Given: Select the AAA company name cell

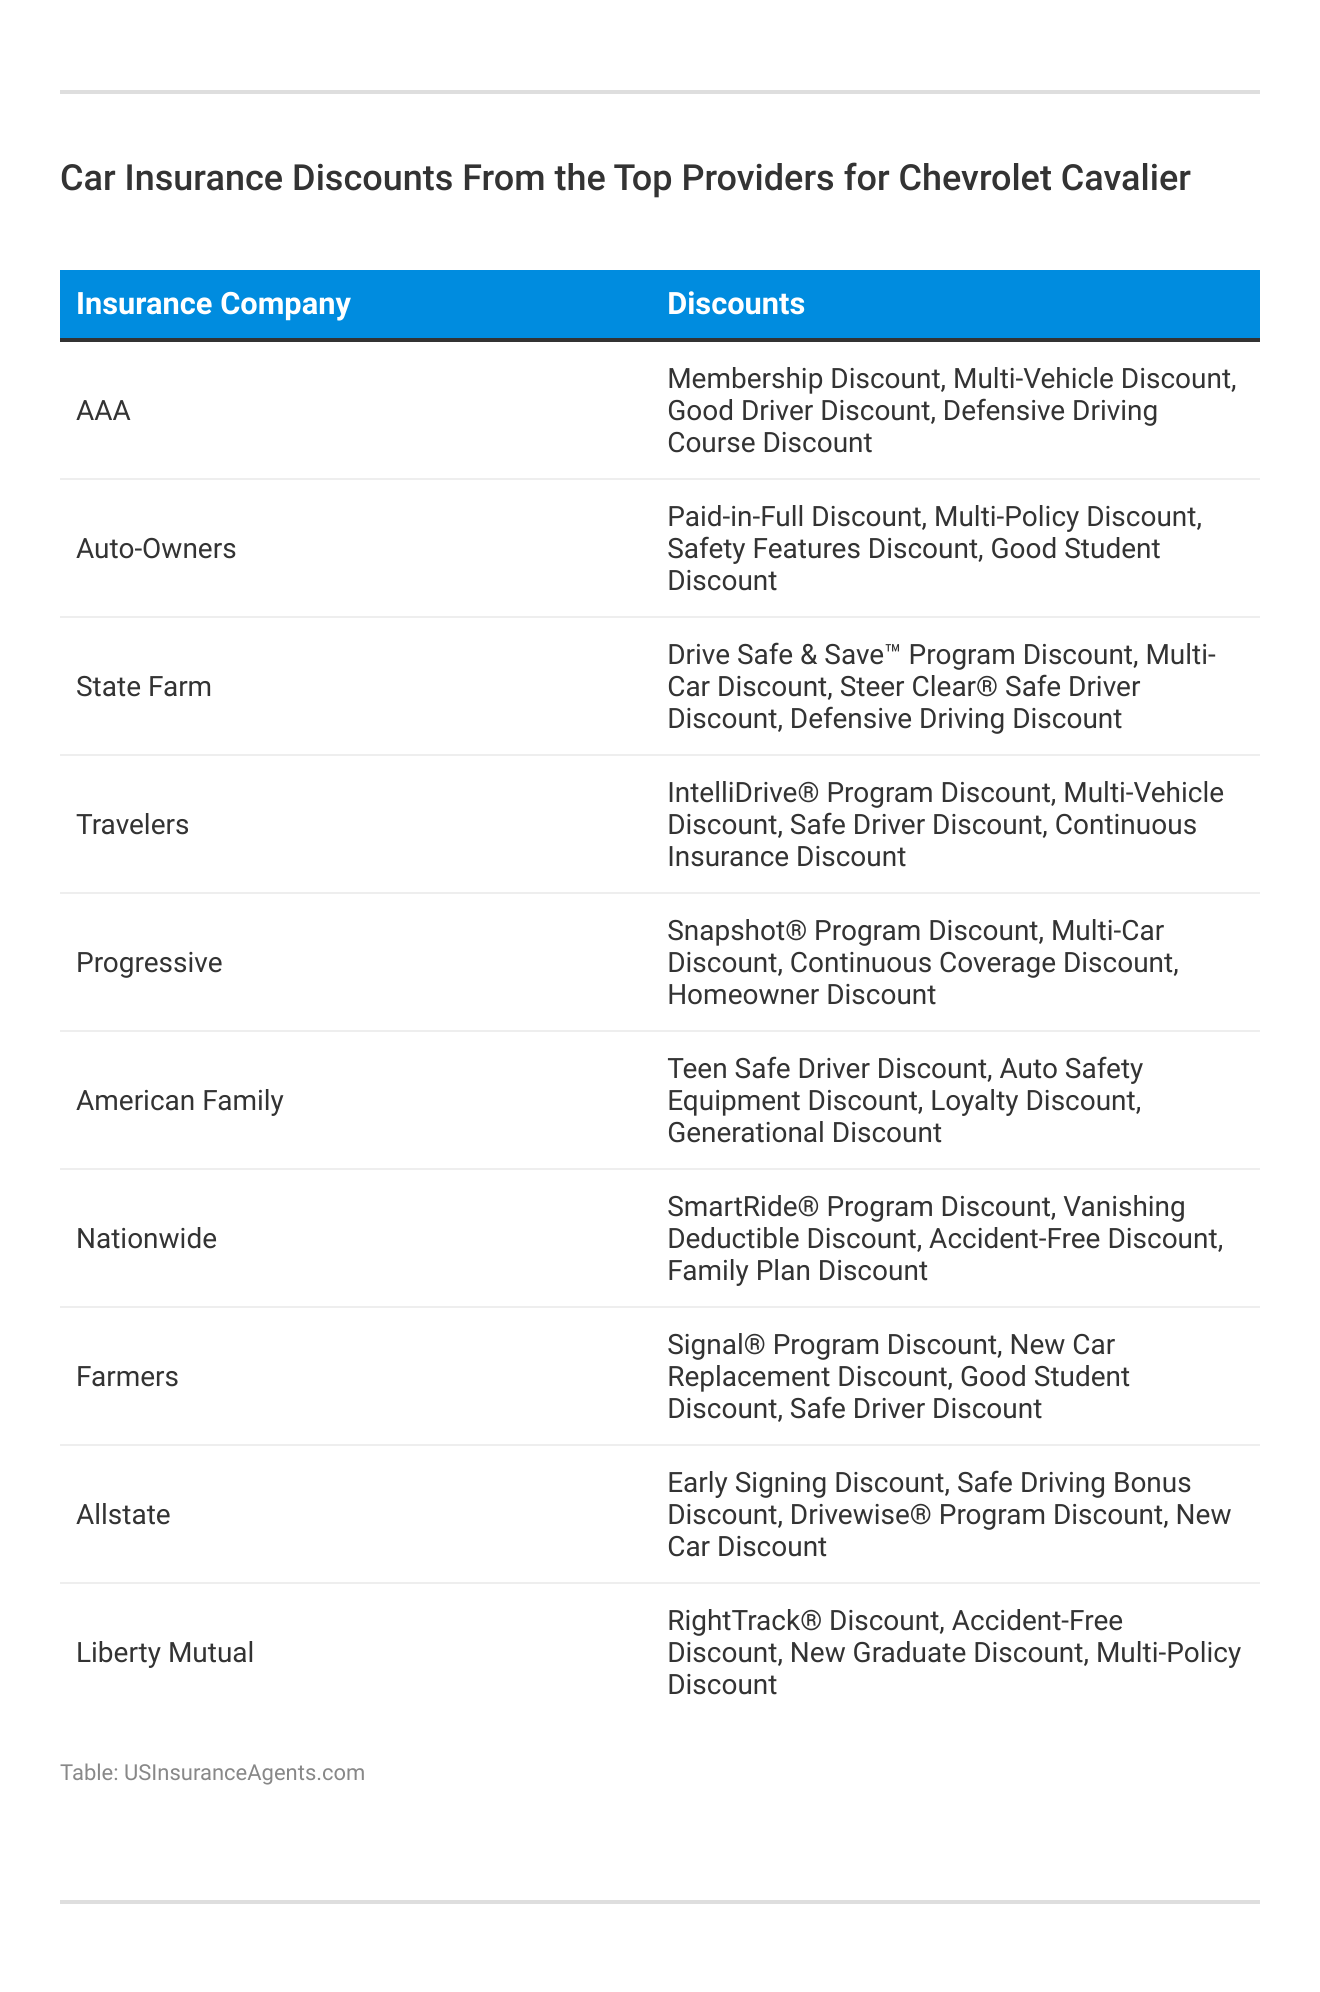Looking at the screenshot, I should pyautogui.click(x=104, y=411).
